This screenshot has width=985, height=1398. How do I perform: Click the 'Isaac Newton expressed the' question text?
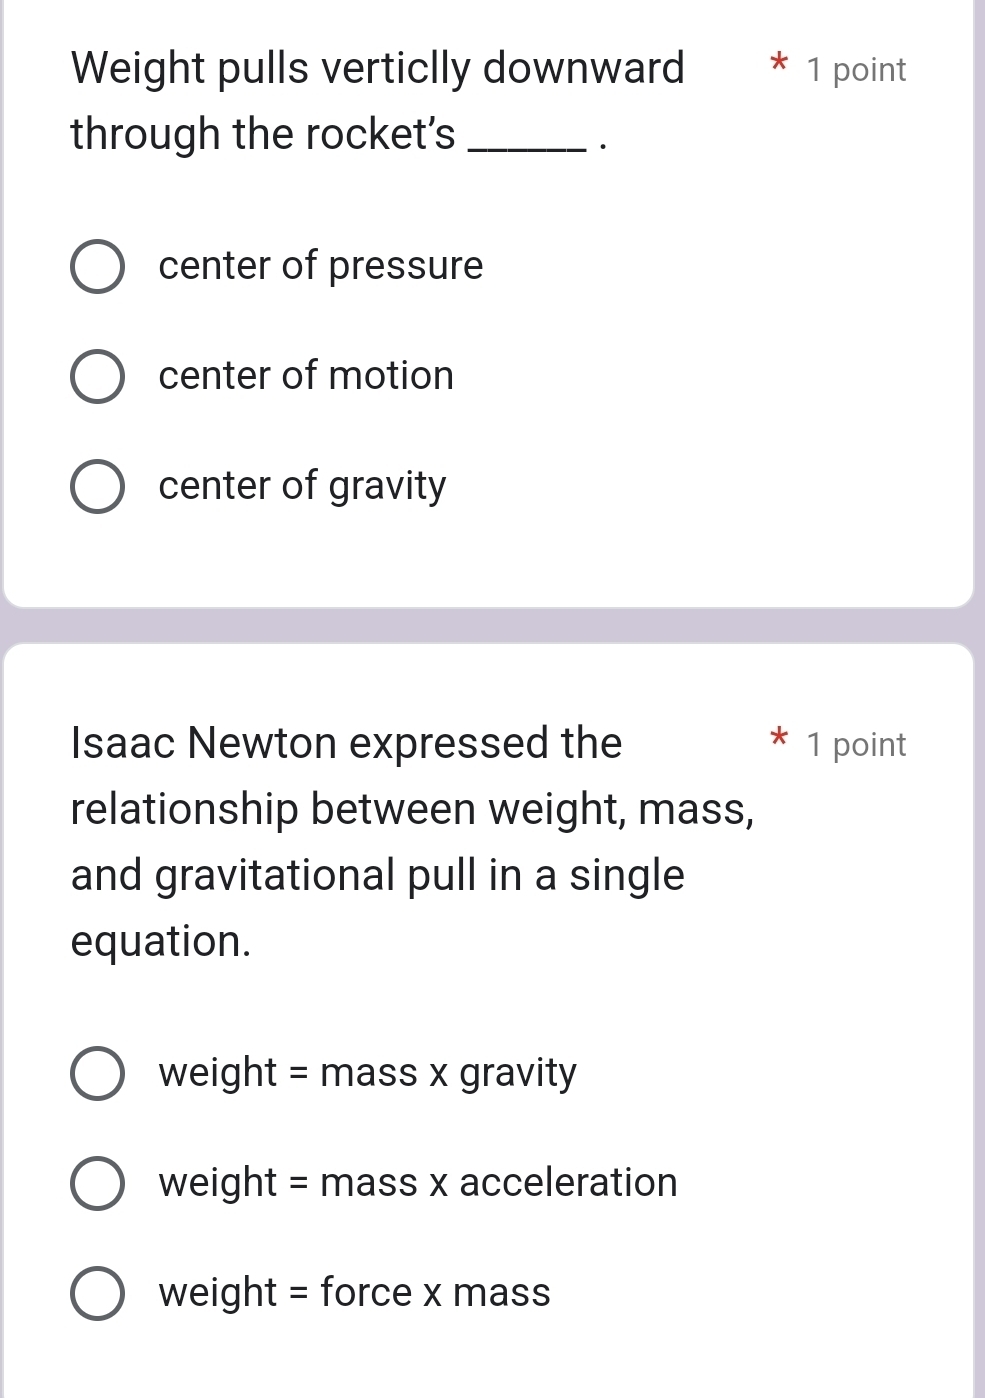click(346, 743)
